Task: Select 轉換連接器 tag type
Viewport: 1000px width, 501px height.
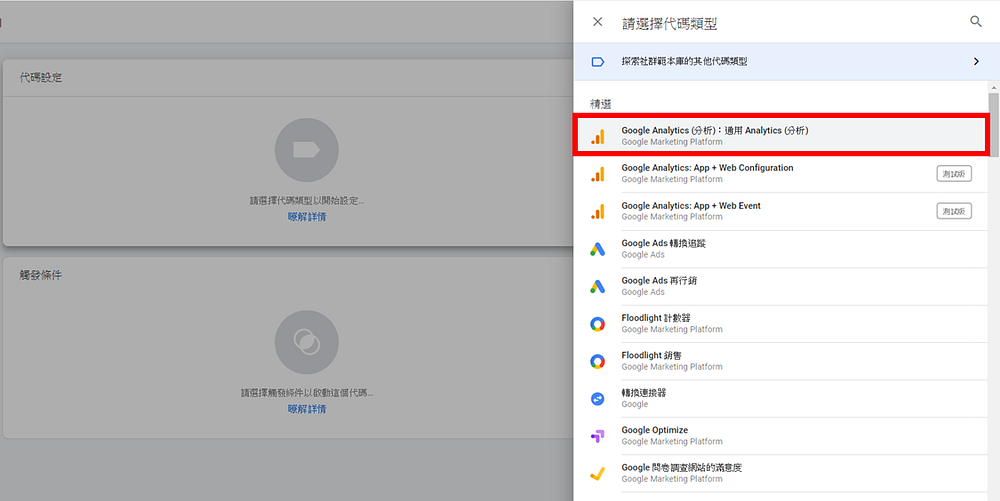Action: (782, 398)
